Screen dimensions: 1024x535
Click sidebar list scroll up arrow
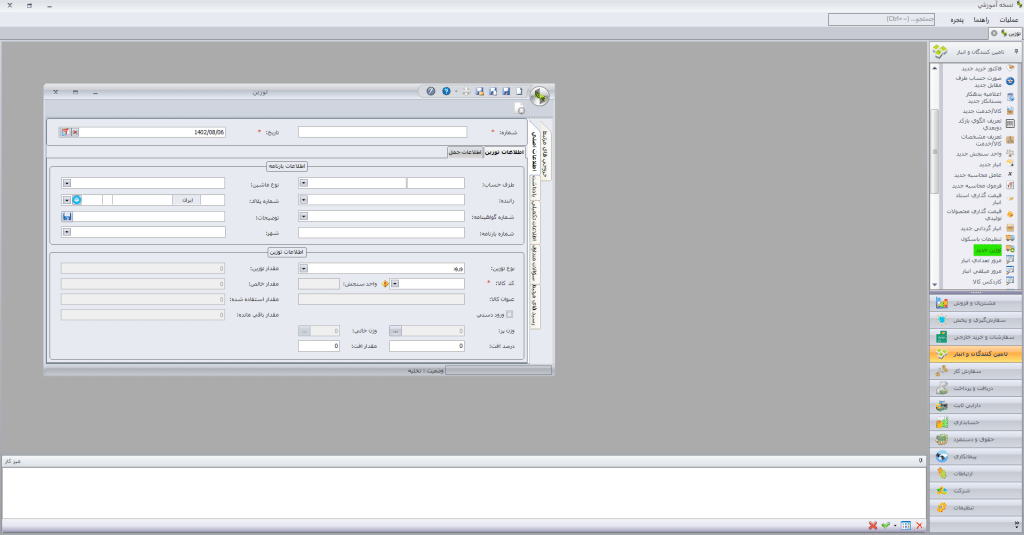click(x=935, y=68)
